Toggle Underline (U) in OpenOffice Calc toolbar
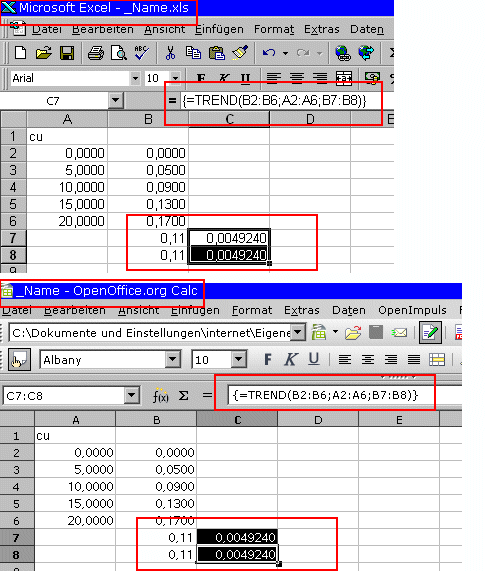This screenshot has height=571, width=485. (x=314, y=359)
